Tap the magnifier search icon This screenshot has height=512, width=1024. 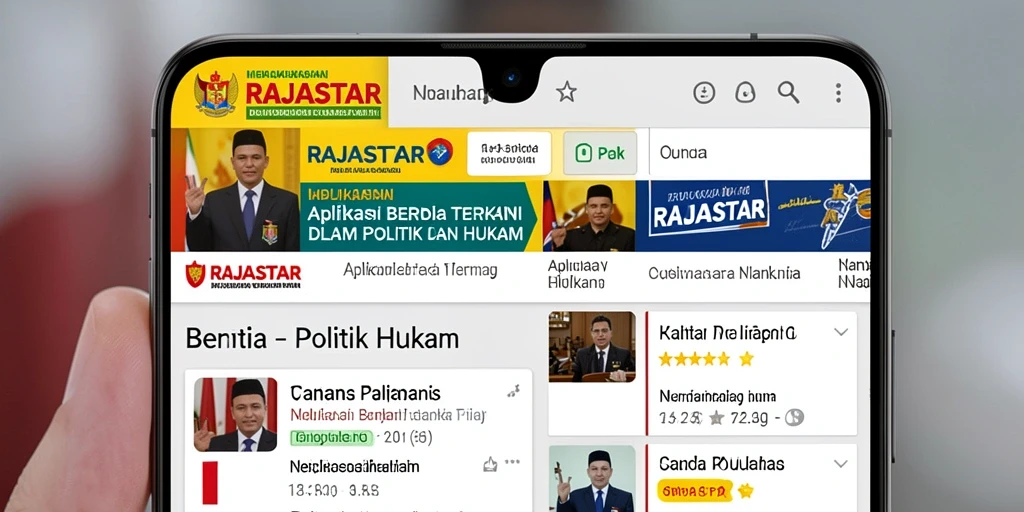[x=788, y=93]
